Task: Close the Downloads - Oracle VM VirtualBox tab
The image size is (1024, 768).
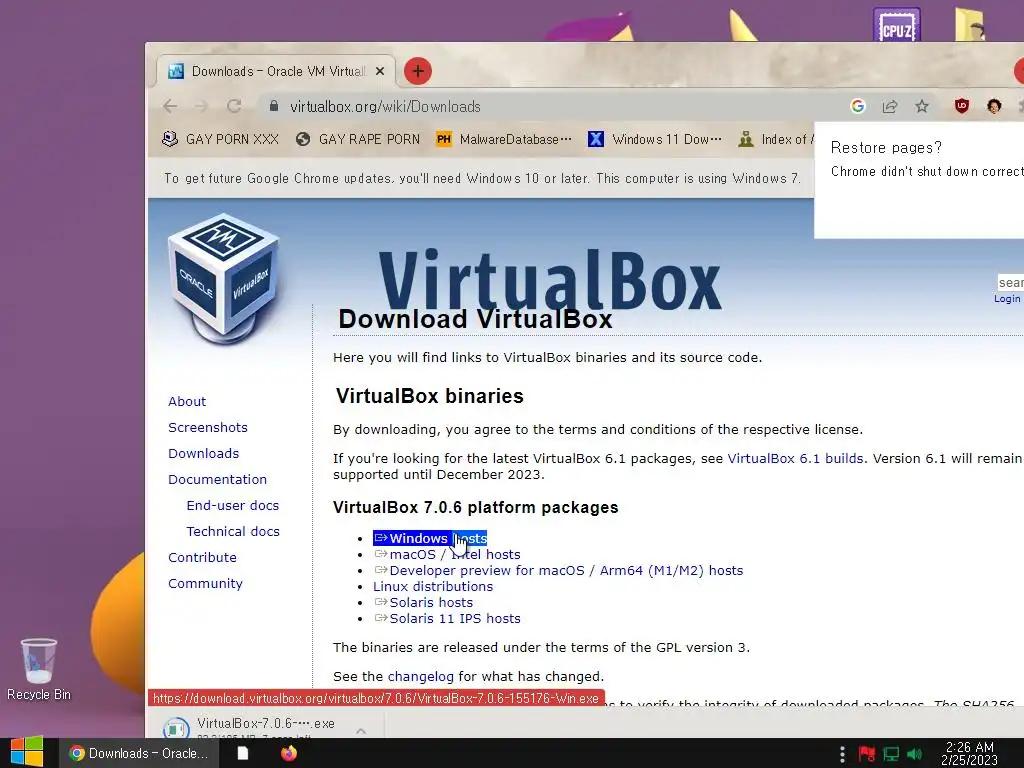Action: pyautogui.click(x=380, y=71)
